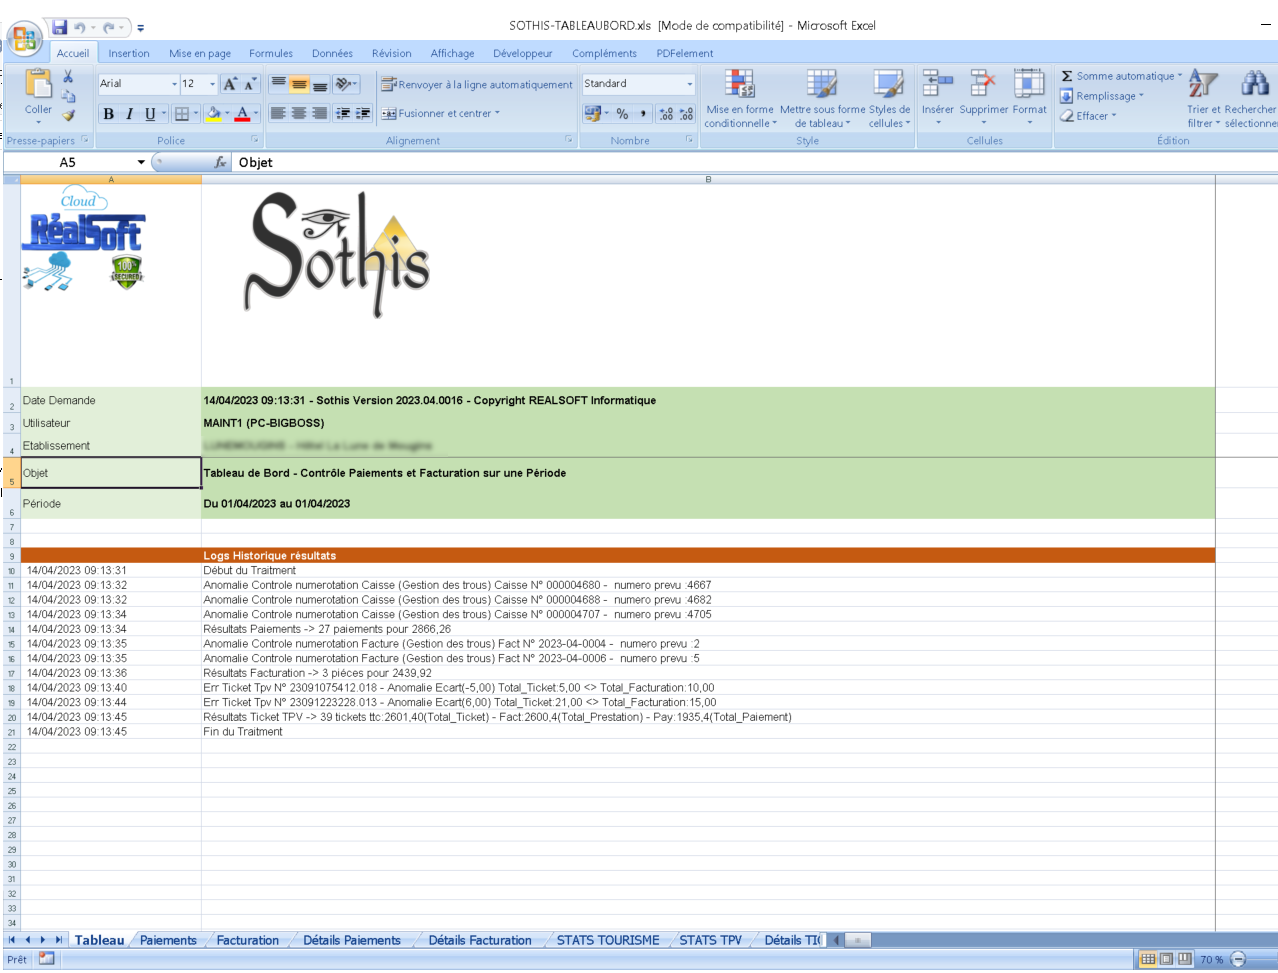Click the Format Painter brush icon
Image resolution: width=1278 pixels, height=973 pixels.
[68, 115]
